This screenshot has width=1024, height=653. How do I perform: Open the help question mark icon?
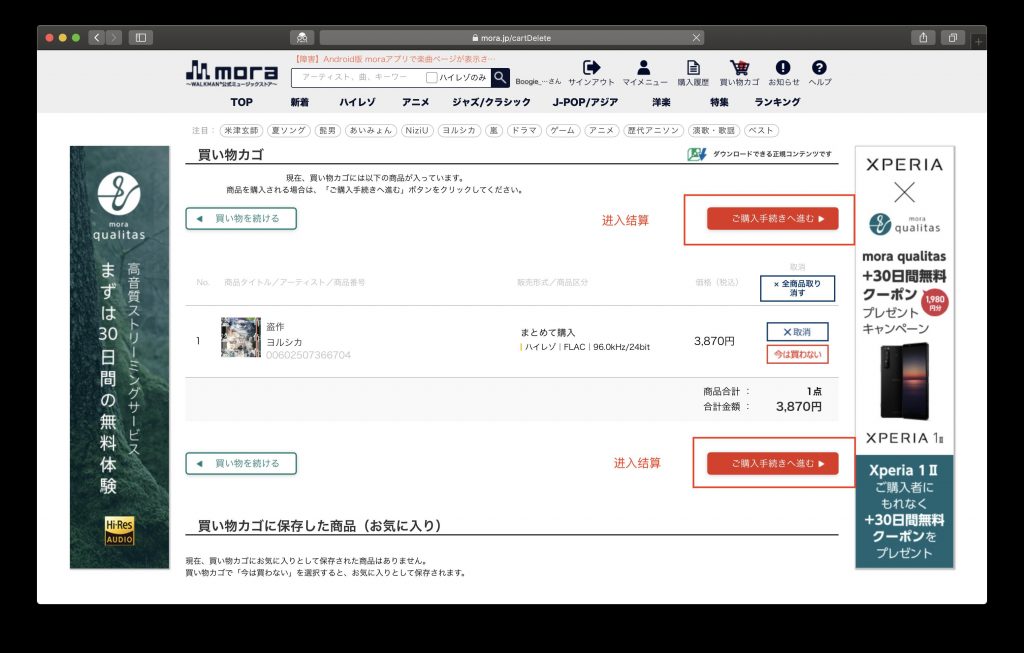(x=819, y=67)
